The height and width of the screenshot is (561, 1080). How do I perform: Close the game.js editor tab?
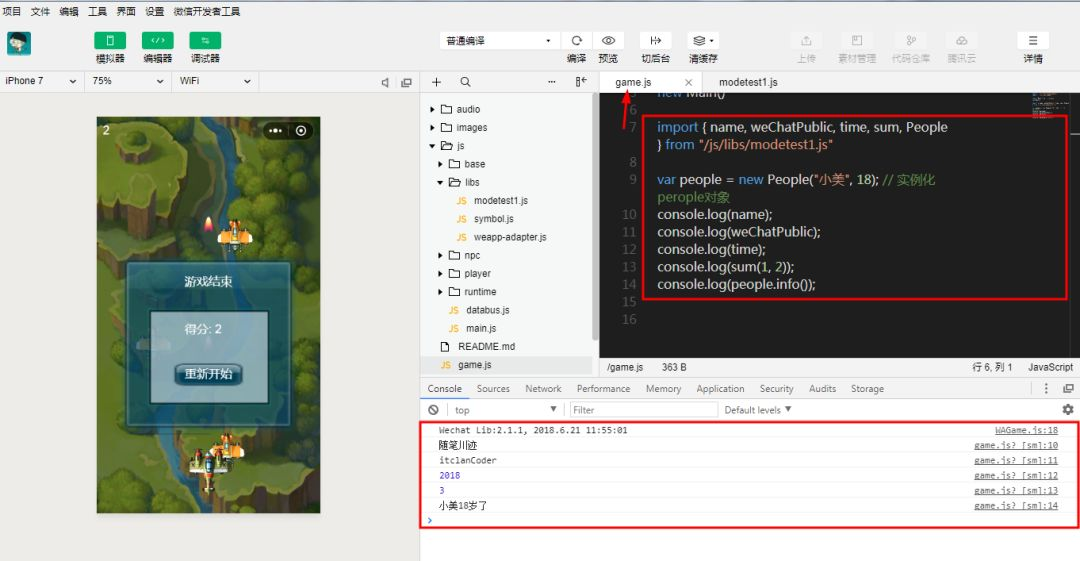(688, 82)
